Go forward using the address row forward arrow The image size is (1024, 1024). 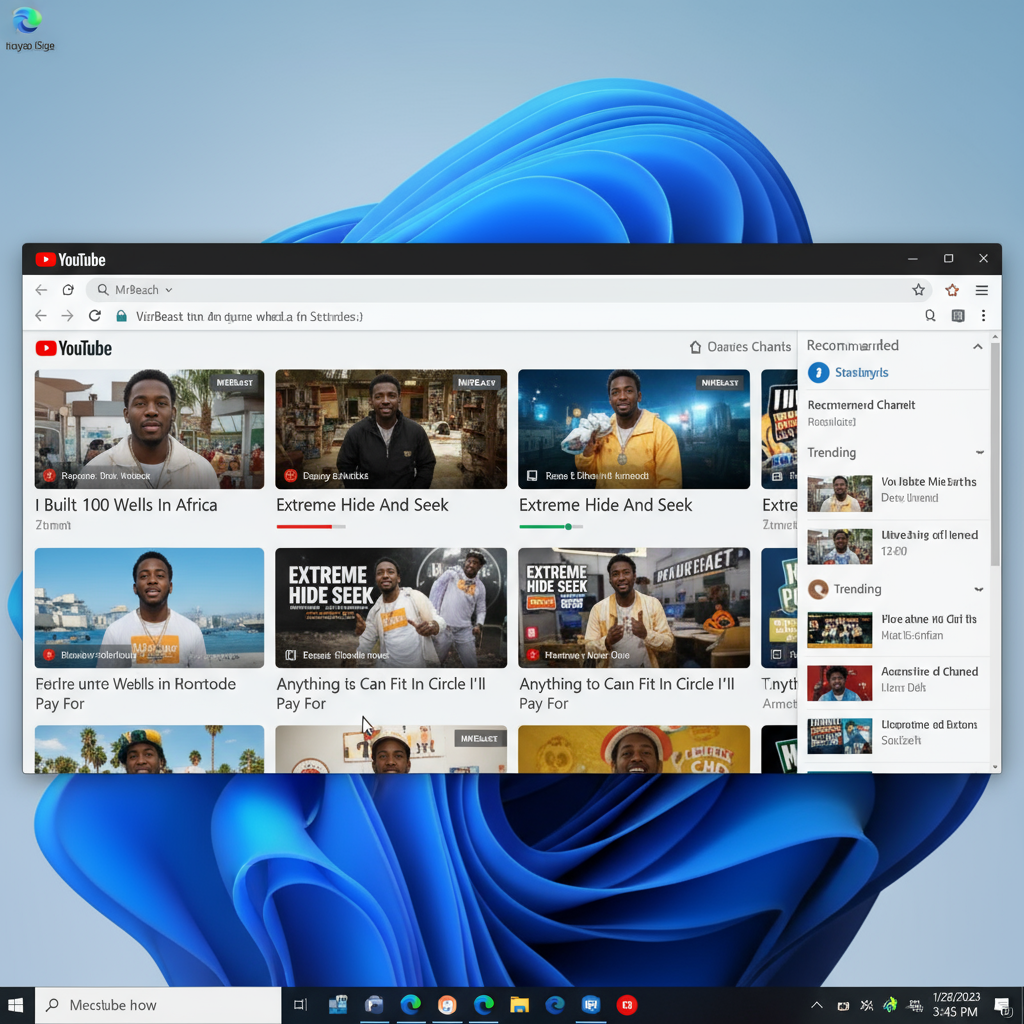pyautogui.click(x=67, y=316)
